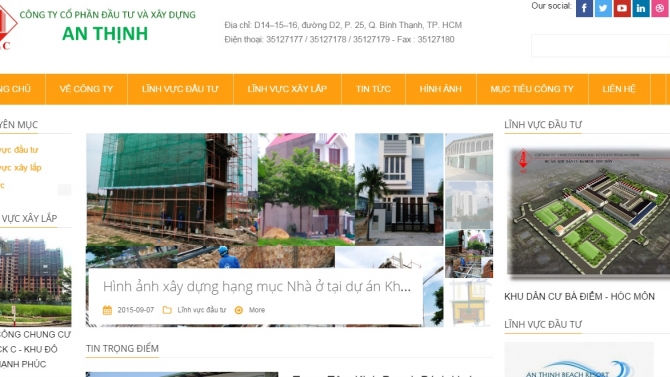Open the VỀ CÔNG TY menu

tap(86, 89)
